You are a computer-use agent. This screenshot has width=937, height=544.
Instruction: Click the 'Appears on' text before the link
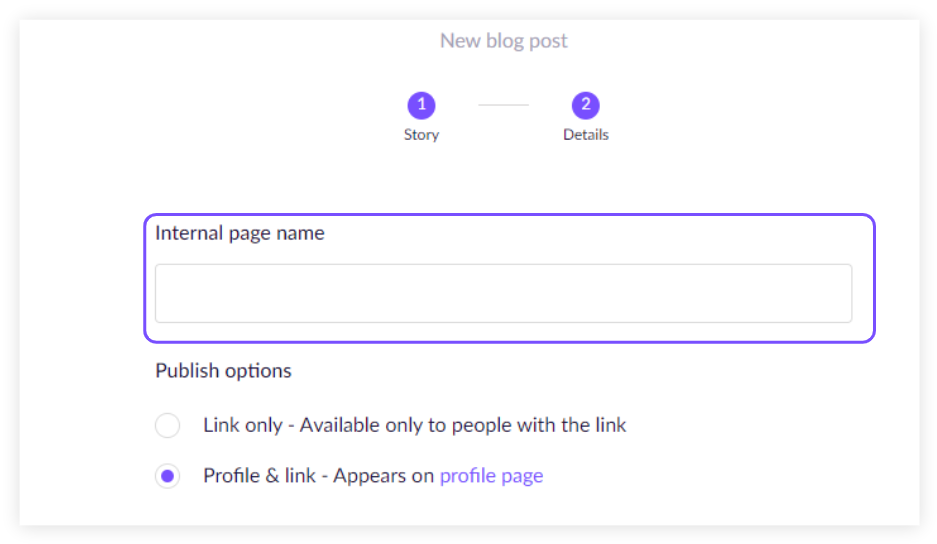[x=384, y=476]
